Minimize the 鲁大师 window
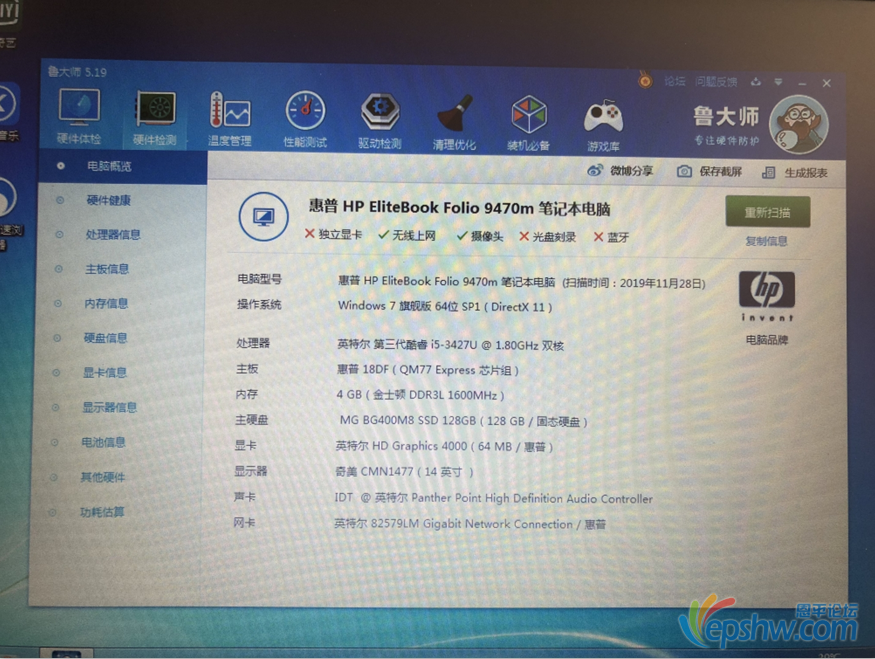The width and height of the screenshot is (875, 659). pos(802,83)
